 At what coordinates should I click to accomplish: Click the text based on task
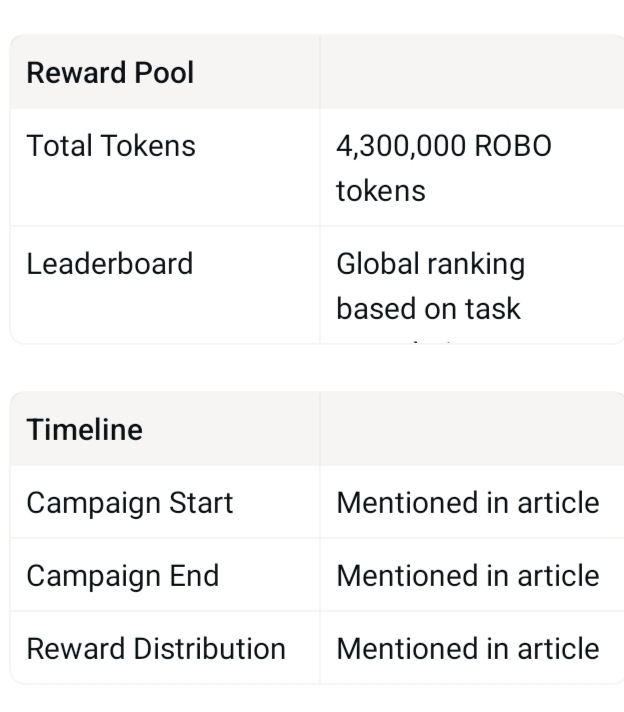pos(428,309)
